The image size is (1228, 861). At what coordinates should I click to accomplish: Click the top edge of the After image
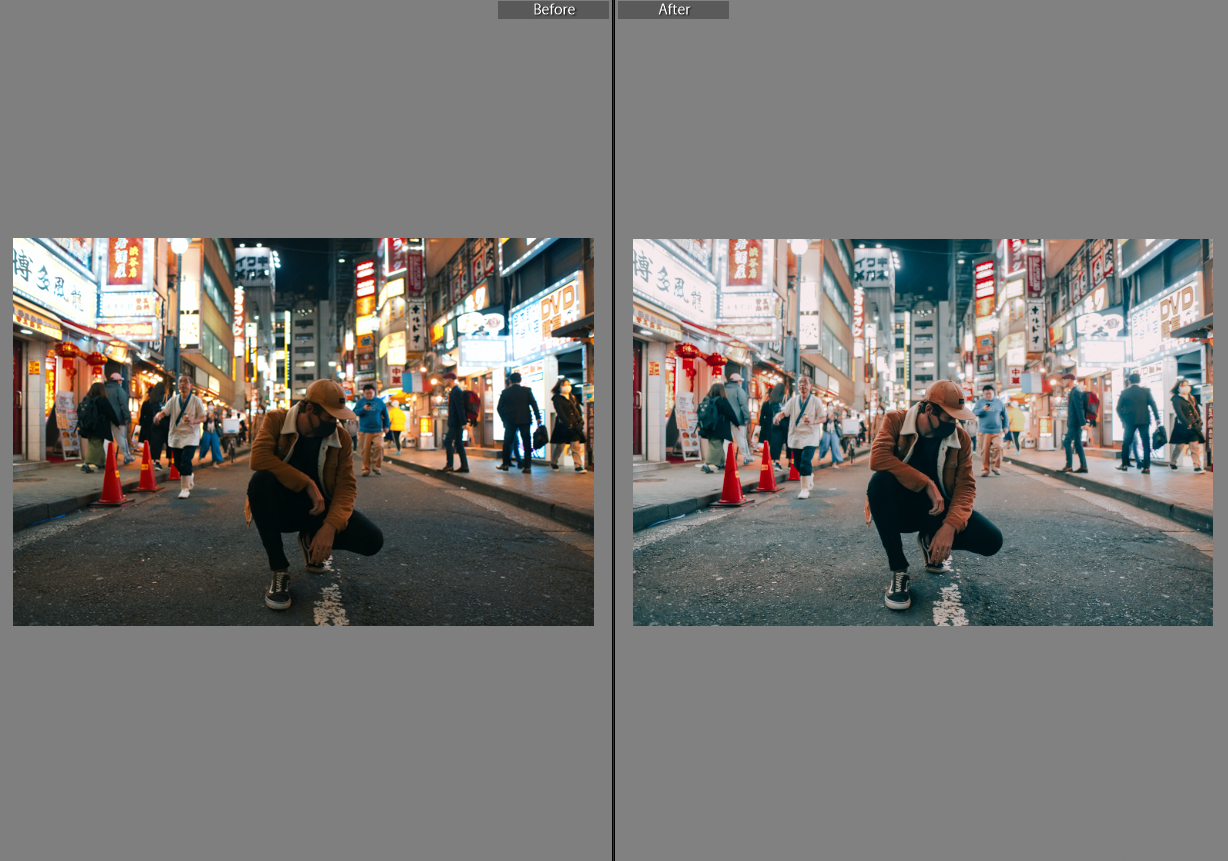(x=922, y=239)
